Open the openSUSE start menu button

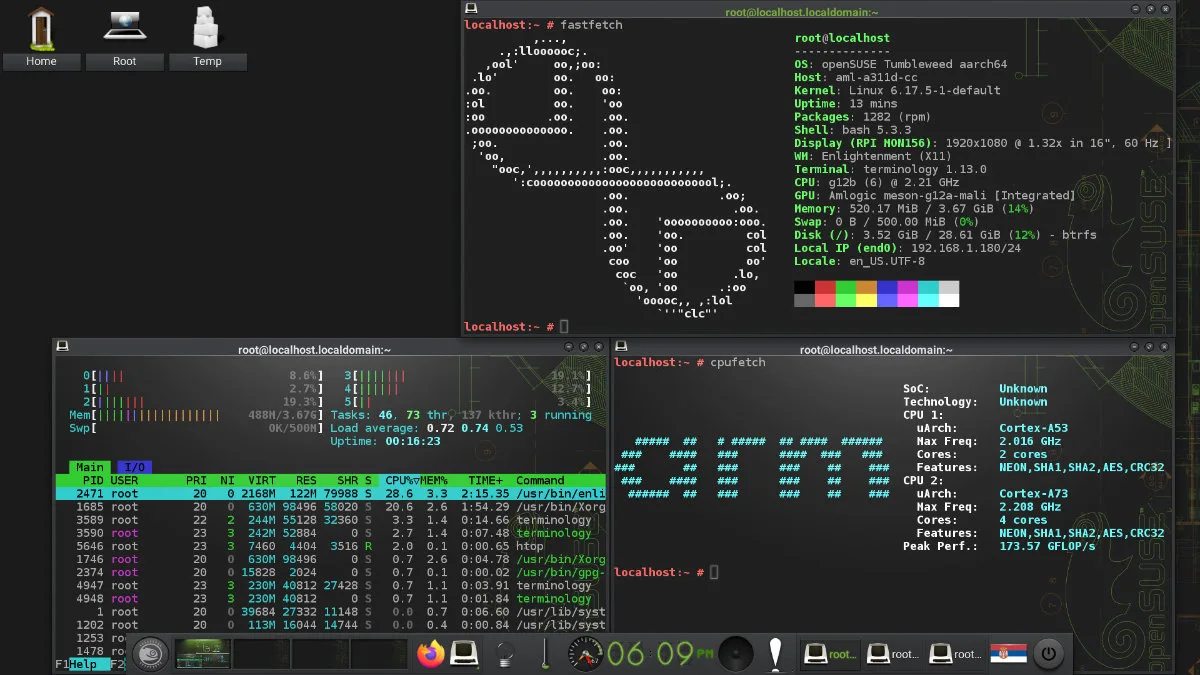[x=150, y=654]
